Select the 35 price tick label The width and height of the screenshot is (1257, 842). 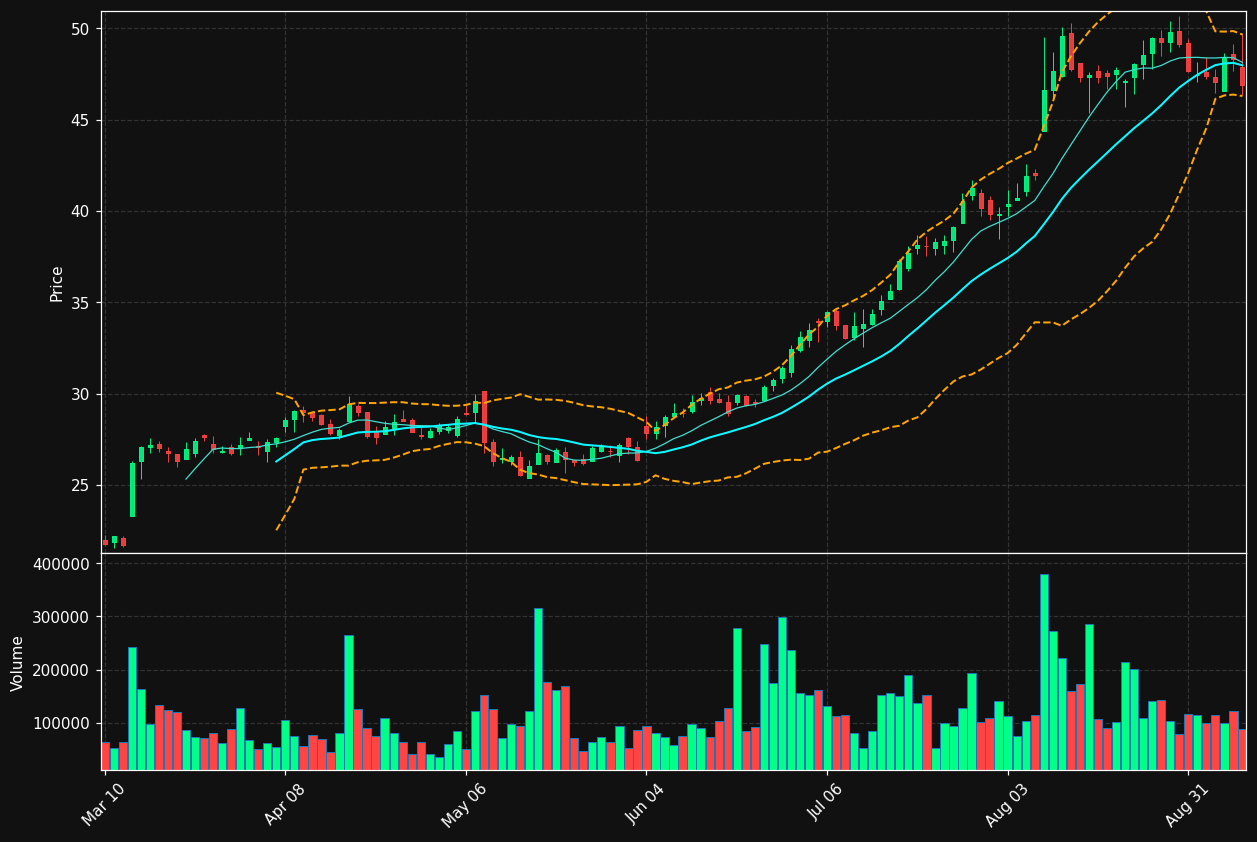pos(79,303)
